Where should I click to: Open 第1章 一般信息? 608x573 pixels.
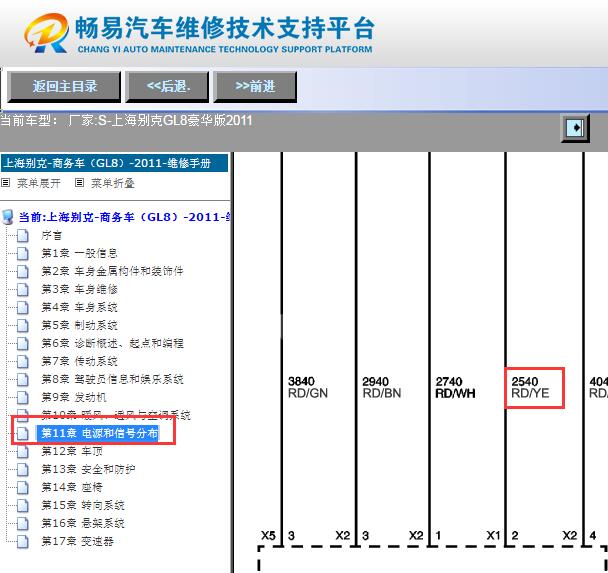pos(79,253)
